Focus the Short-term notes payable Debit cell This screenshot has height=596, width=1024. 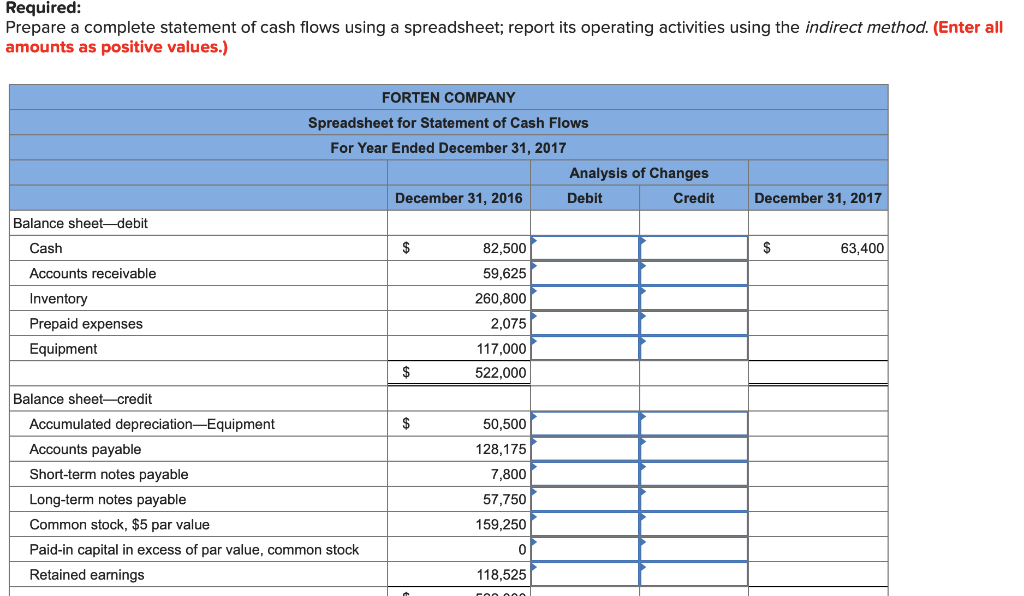tap(585, 474)
